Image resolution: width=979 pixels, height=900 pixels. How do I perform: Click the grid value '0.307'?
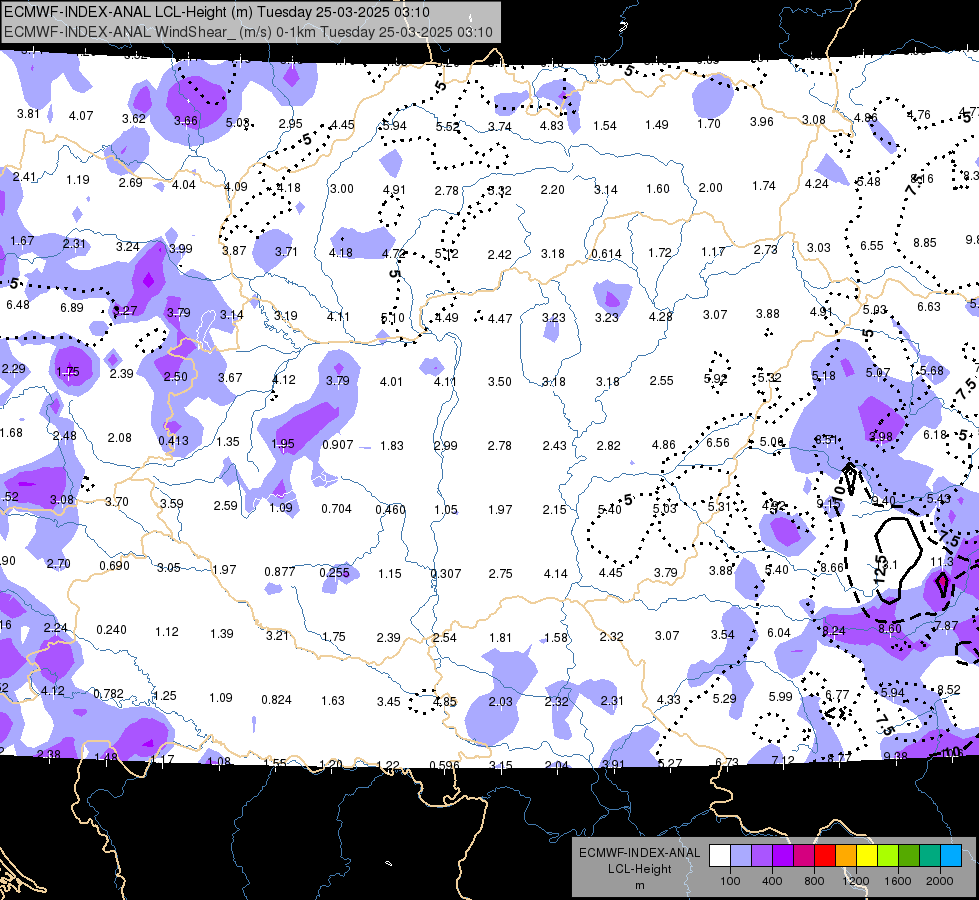[446, 573]
